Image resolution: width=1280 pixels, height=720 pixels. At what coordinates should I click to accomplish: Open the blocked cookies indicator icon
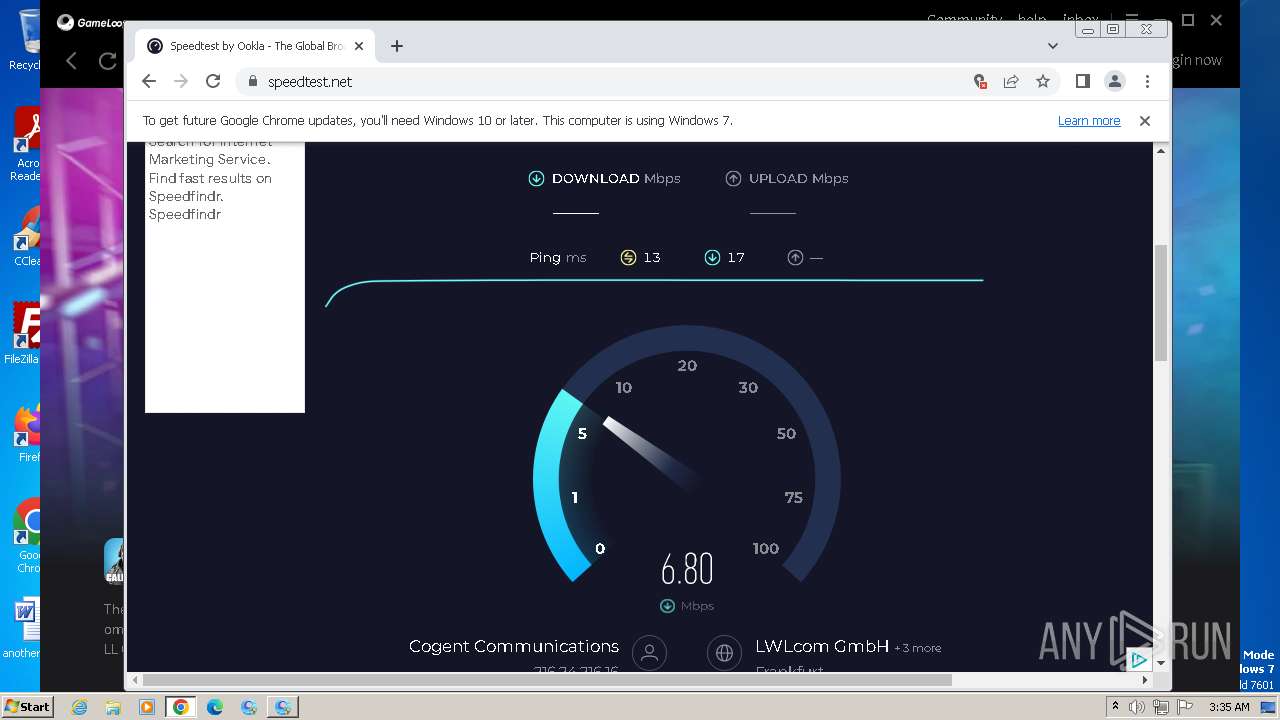click(x=980, y=82)
